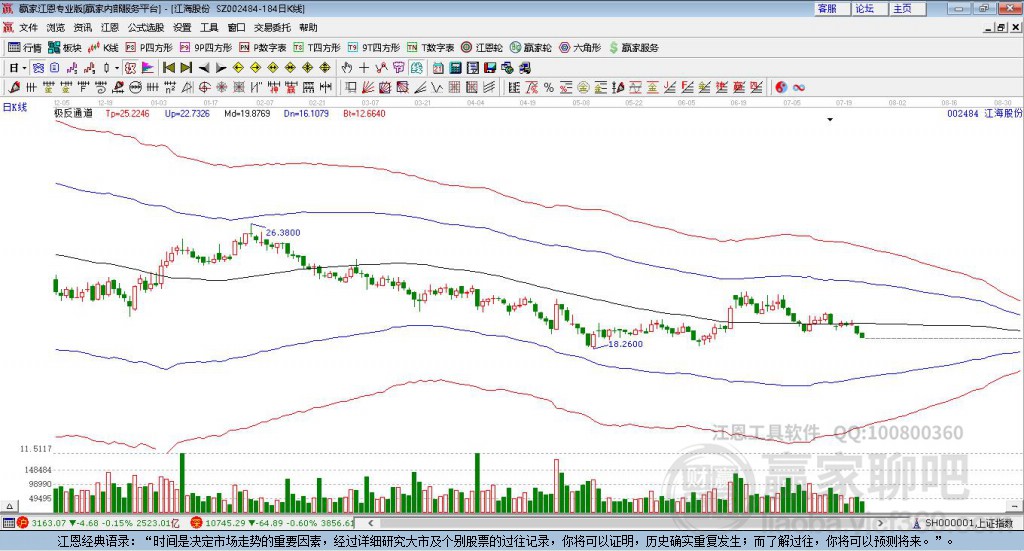Open the 资讯 menu
Viewport: 1024px width, 551px height.
point(83,27)
